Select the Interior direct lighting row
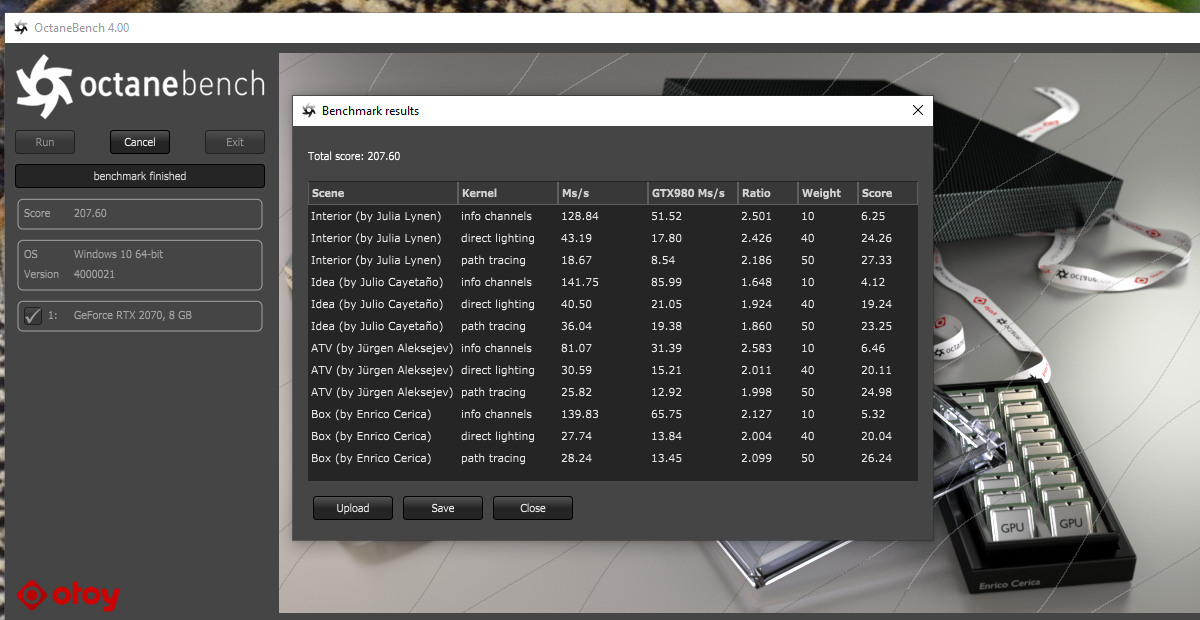Image resolution: width=1200 pixels, height=620 pixels. tap(613, 238)
